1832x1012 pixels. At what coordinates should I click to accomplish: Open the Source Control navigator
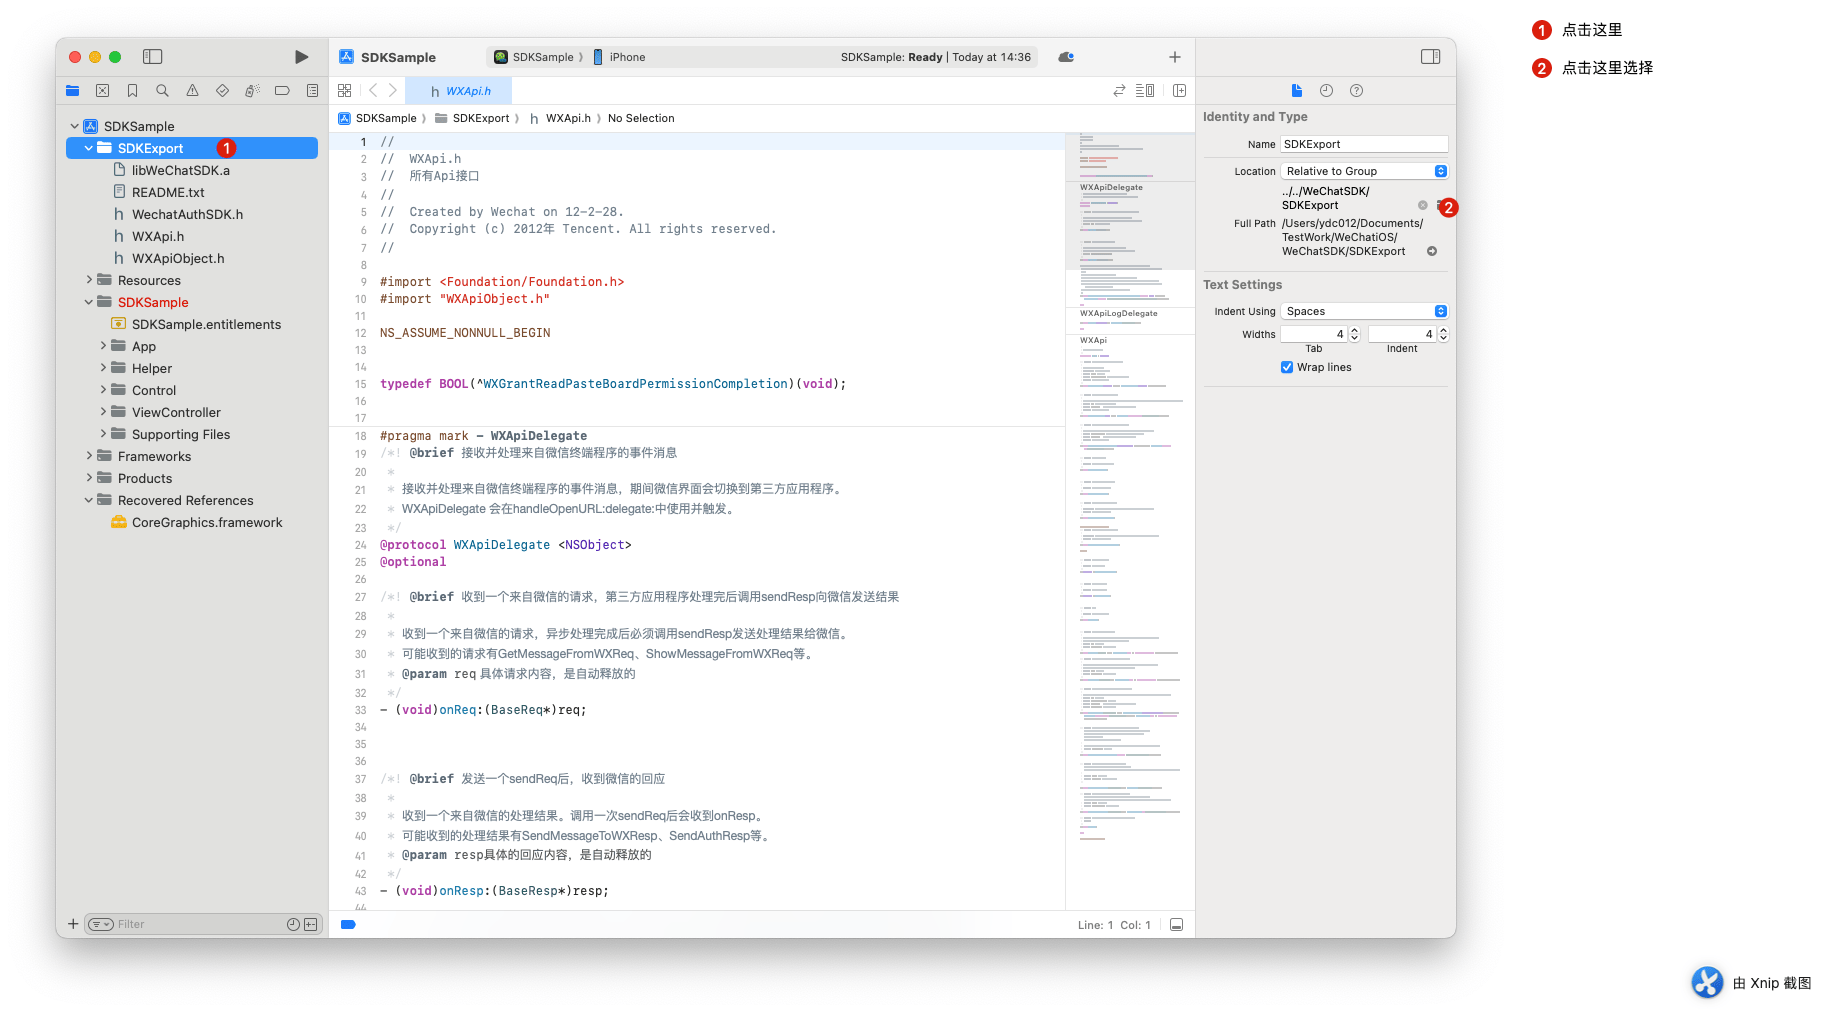pos(102,91)
